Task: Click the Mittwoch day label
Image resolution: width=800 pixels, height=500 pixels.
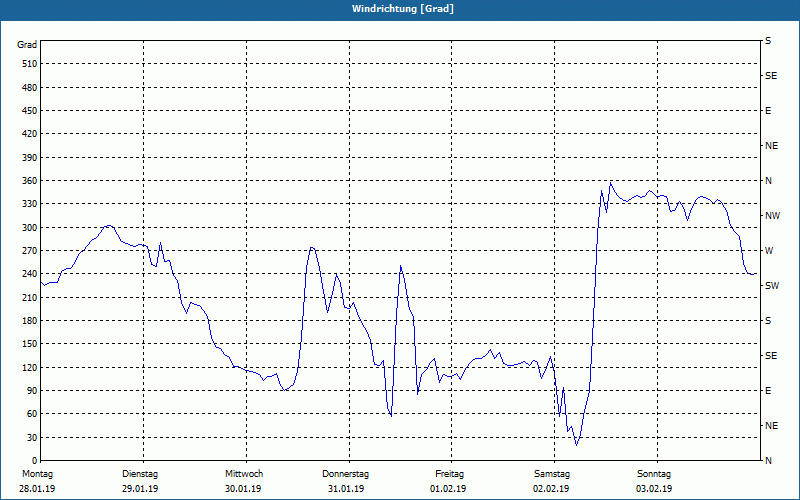Action: 244,474
